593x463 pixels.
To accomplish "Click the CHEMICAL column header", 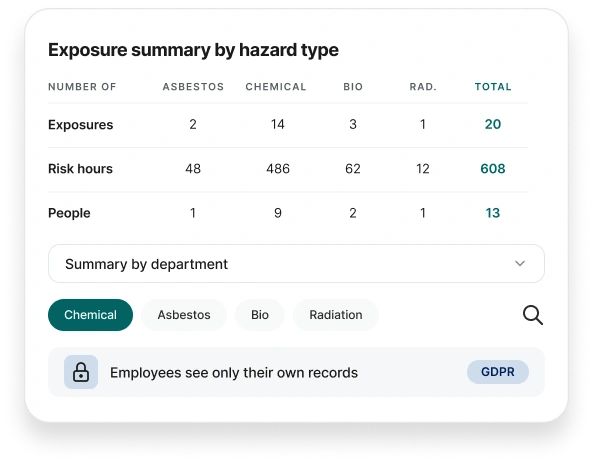I will [276, 87].
